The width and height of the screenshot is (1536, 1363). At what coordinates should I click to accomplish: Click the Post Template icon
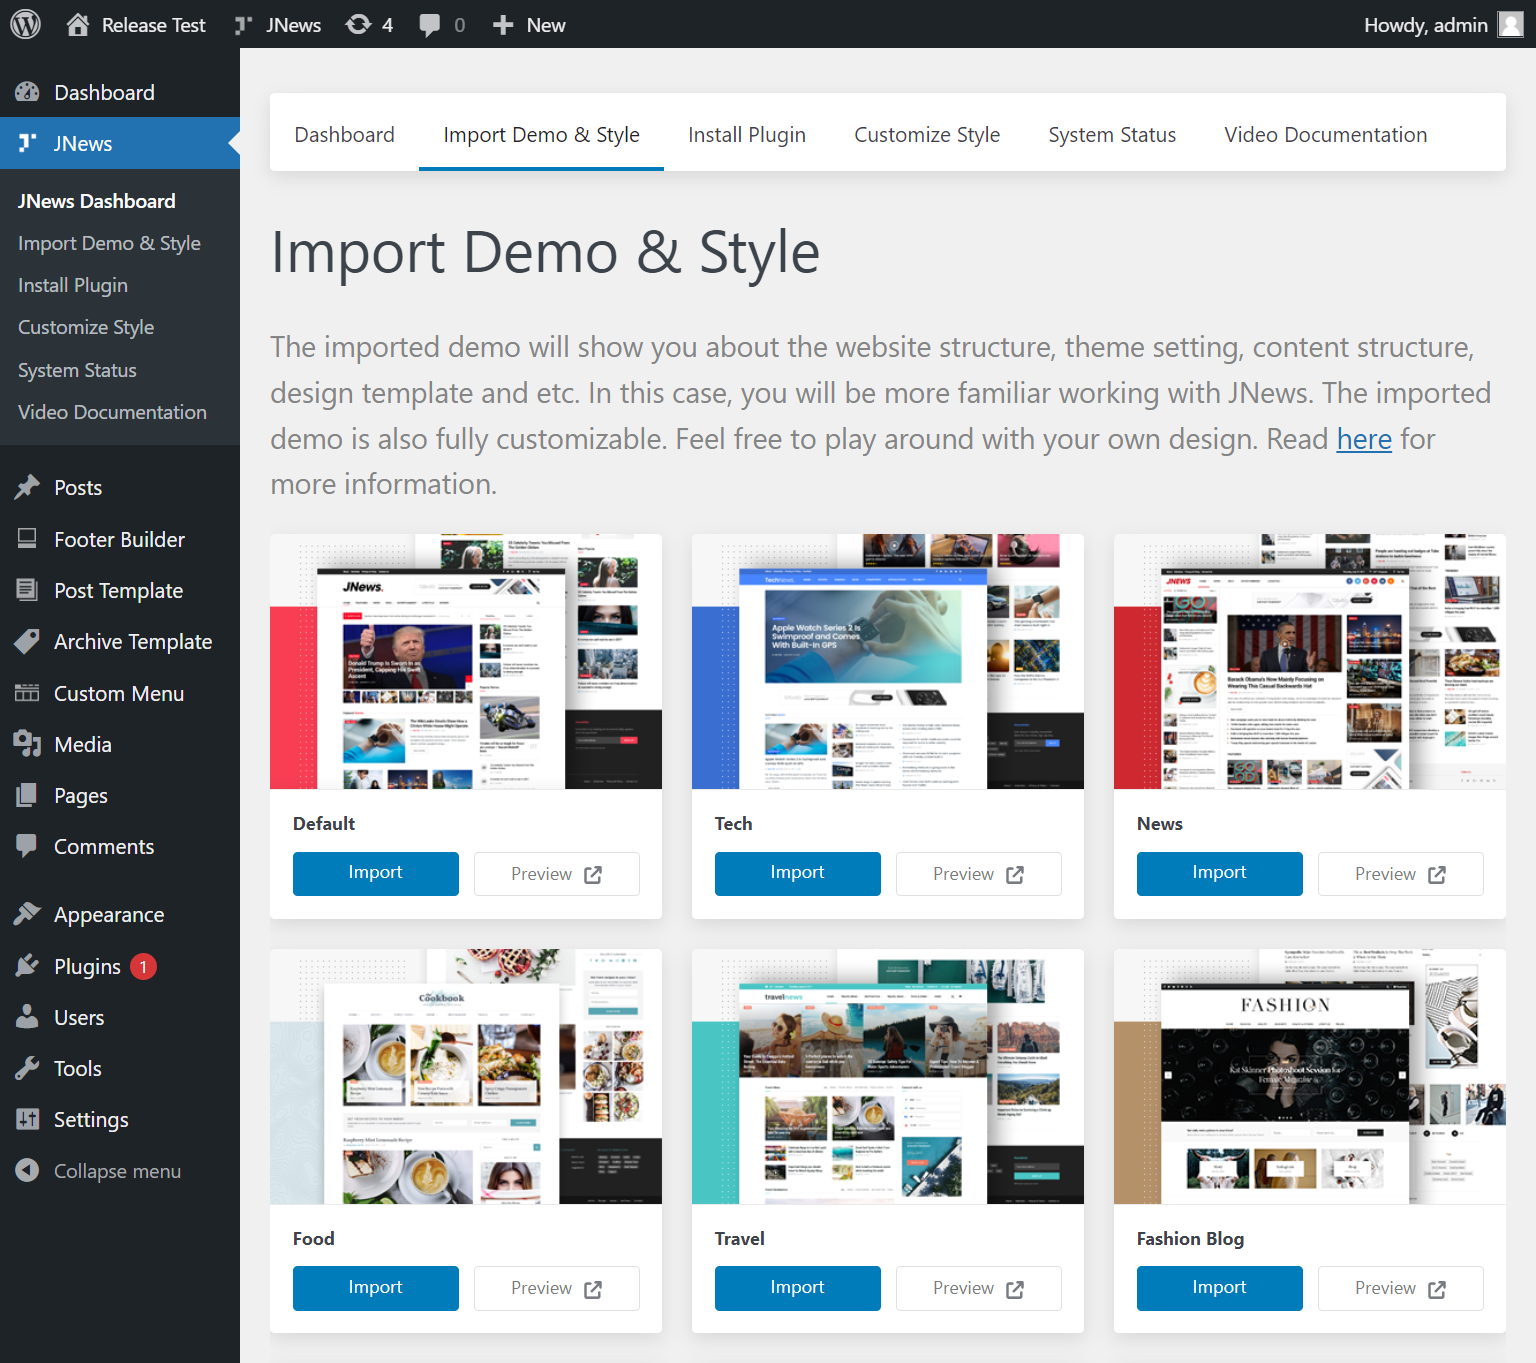[x=27, y=590]
